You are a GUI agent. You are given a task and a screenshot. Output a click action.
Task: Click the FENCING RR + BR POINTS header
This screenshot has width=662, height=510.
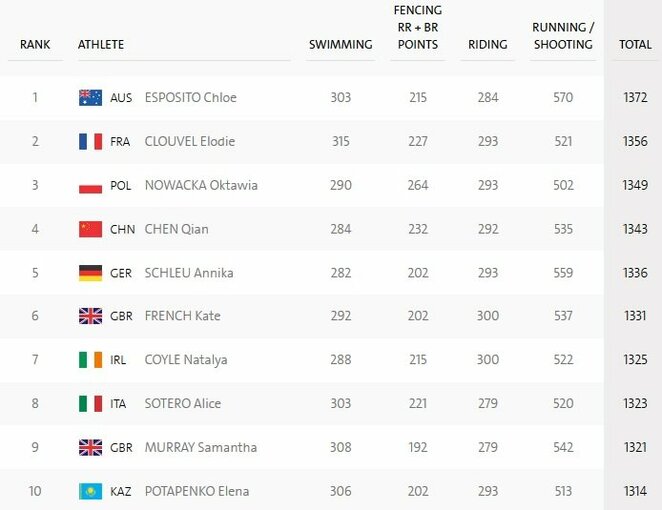418,27
